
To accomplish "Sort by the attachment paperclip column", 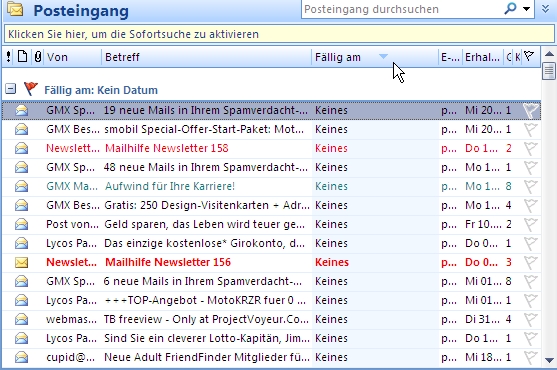I will tap(38, 57).
